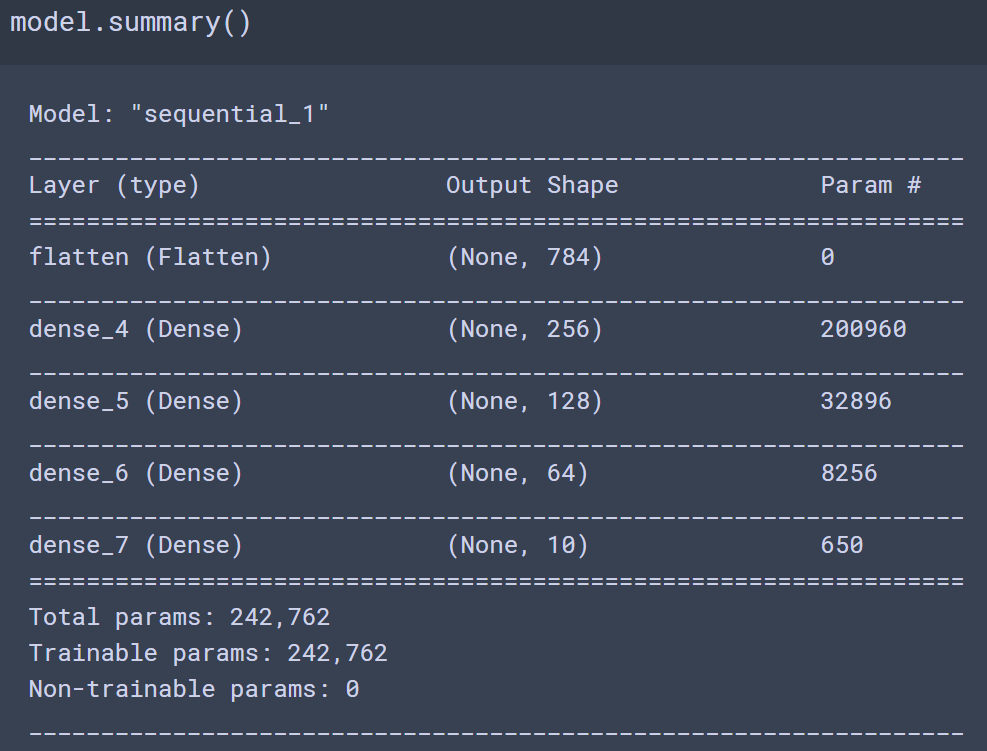Click the (None, 784) output shape
This screenshot has width=987, height=751.
click(x=524, y=257)
